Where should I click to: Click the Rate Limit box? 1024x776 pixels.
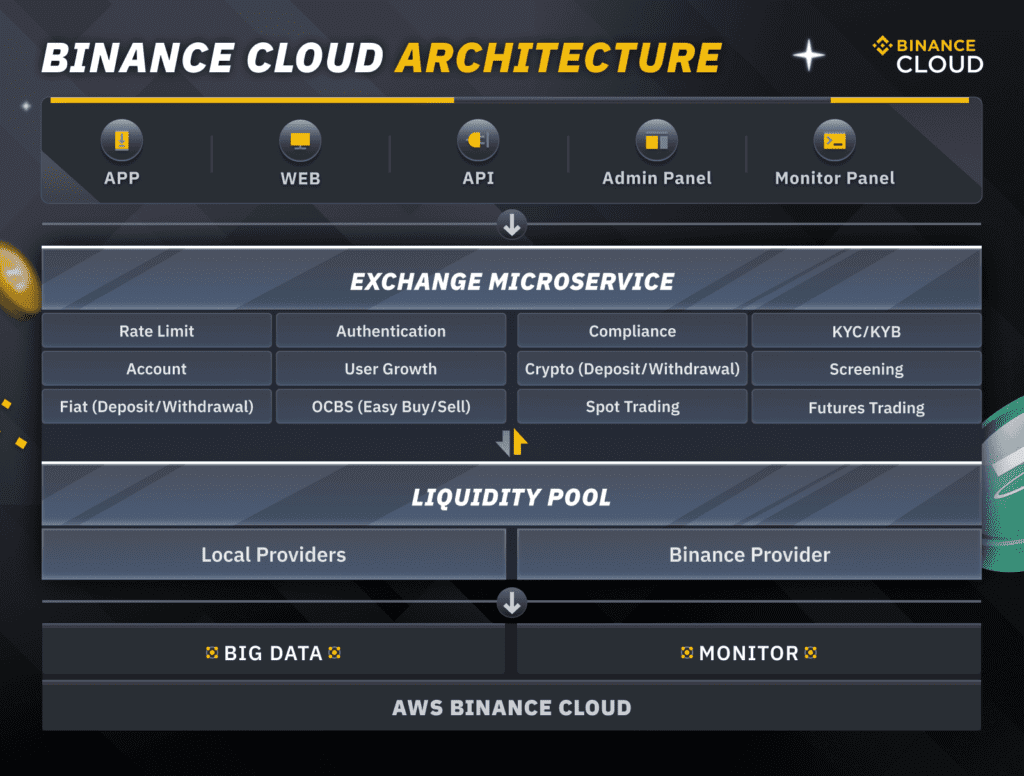click(x=157, y=331)
